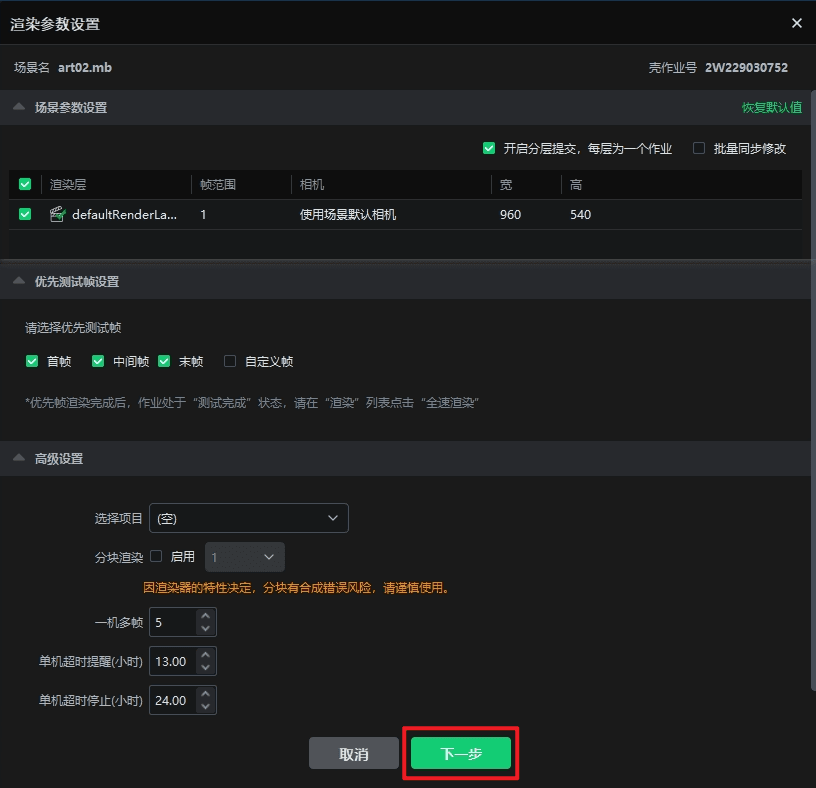The image size is (816, 788).
Task: Disable the 开启分层提交 checkbox
Action: pos(489,148)
